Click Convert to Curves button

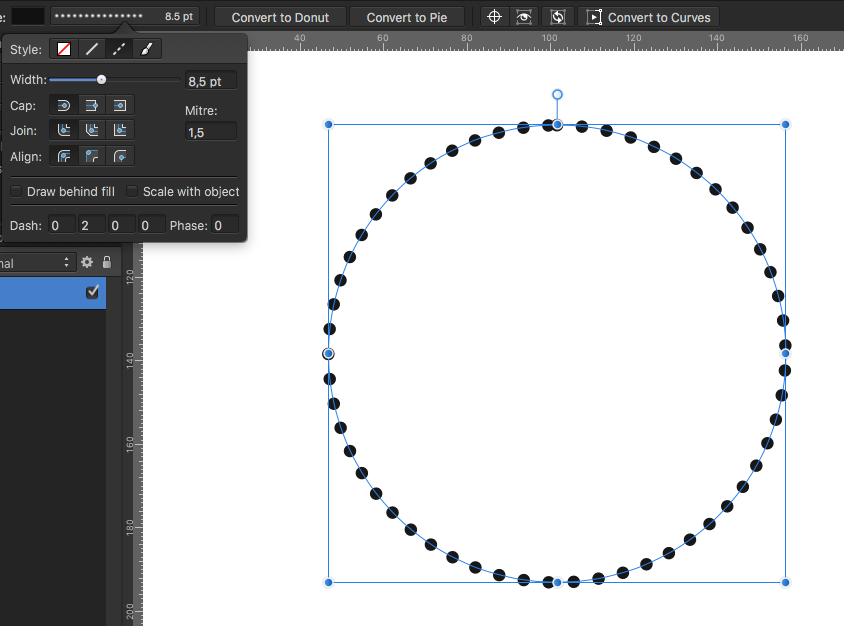pos(648,17)
